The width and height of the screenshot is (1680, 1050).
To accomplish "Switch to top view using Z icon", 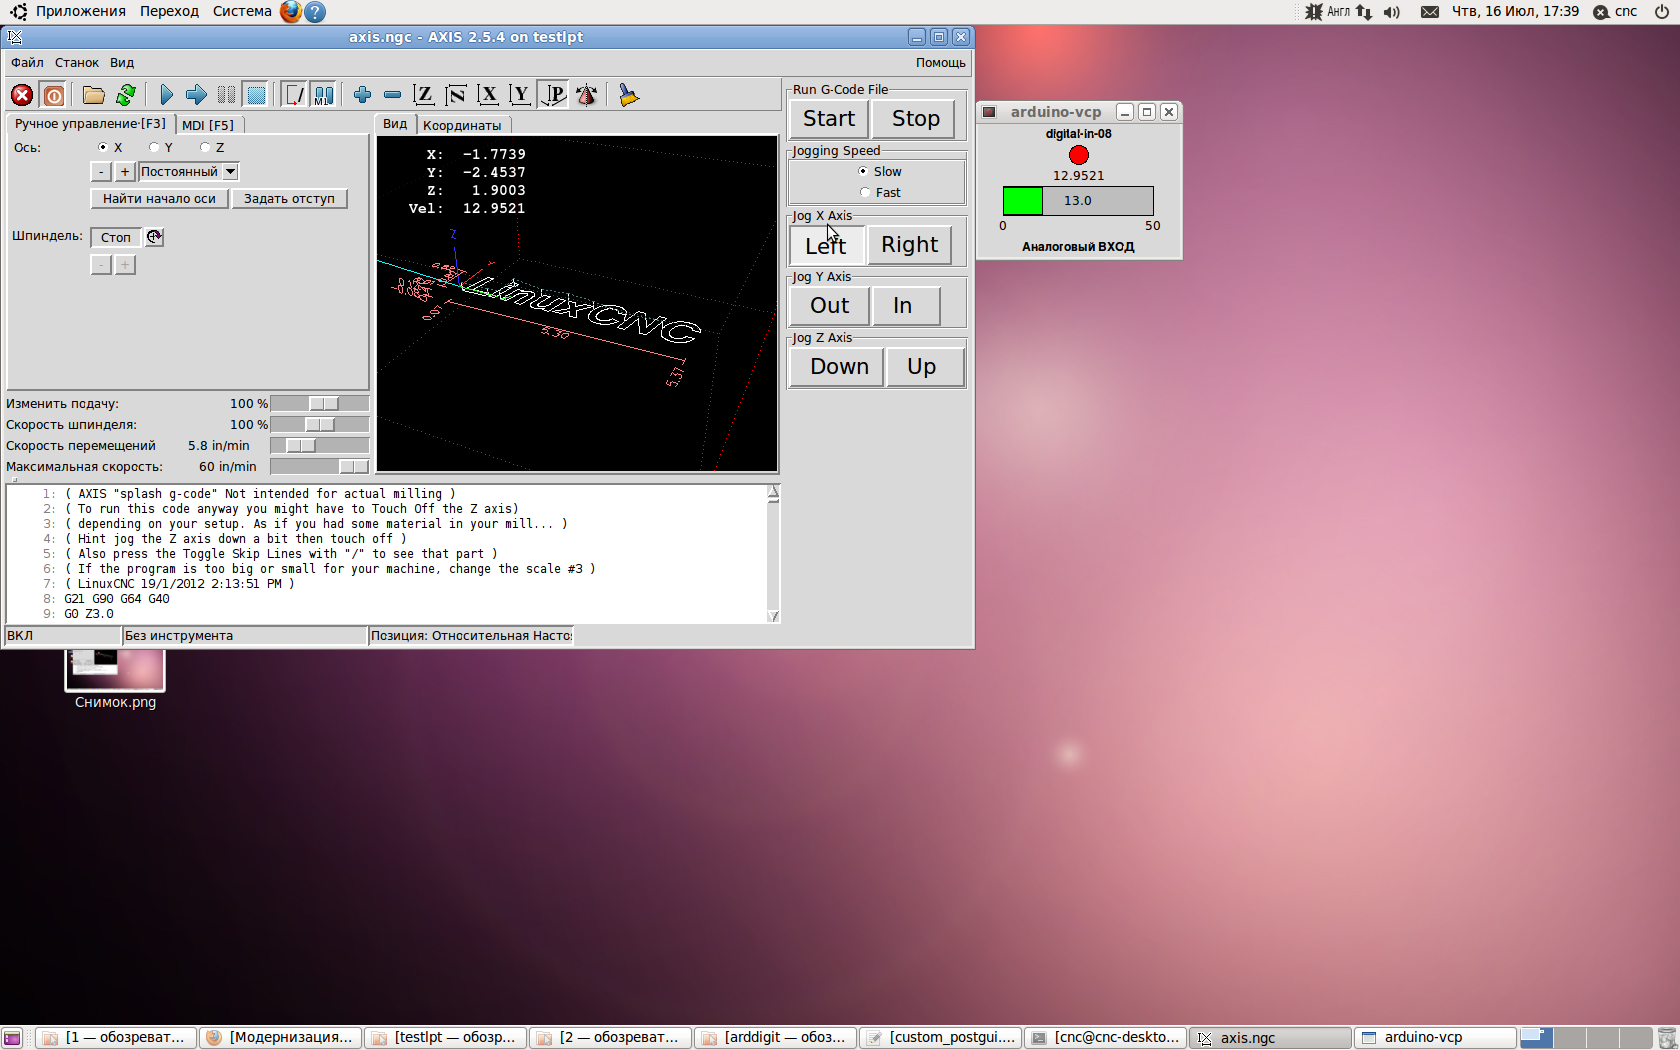I will (x=424, y=95).
